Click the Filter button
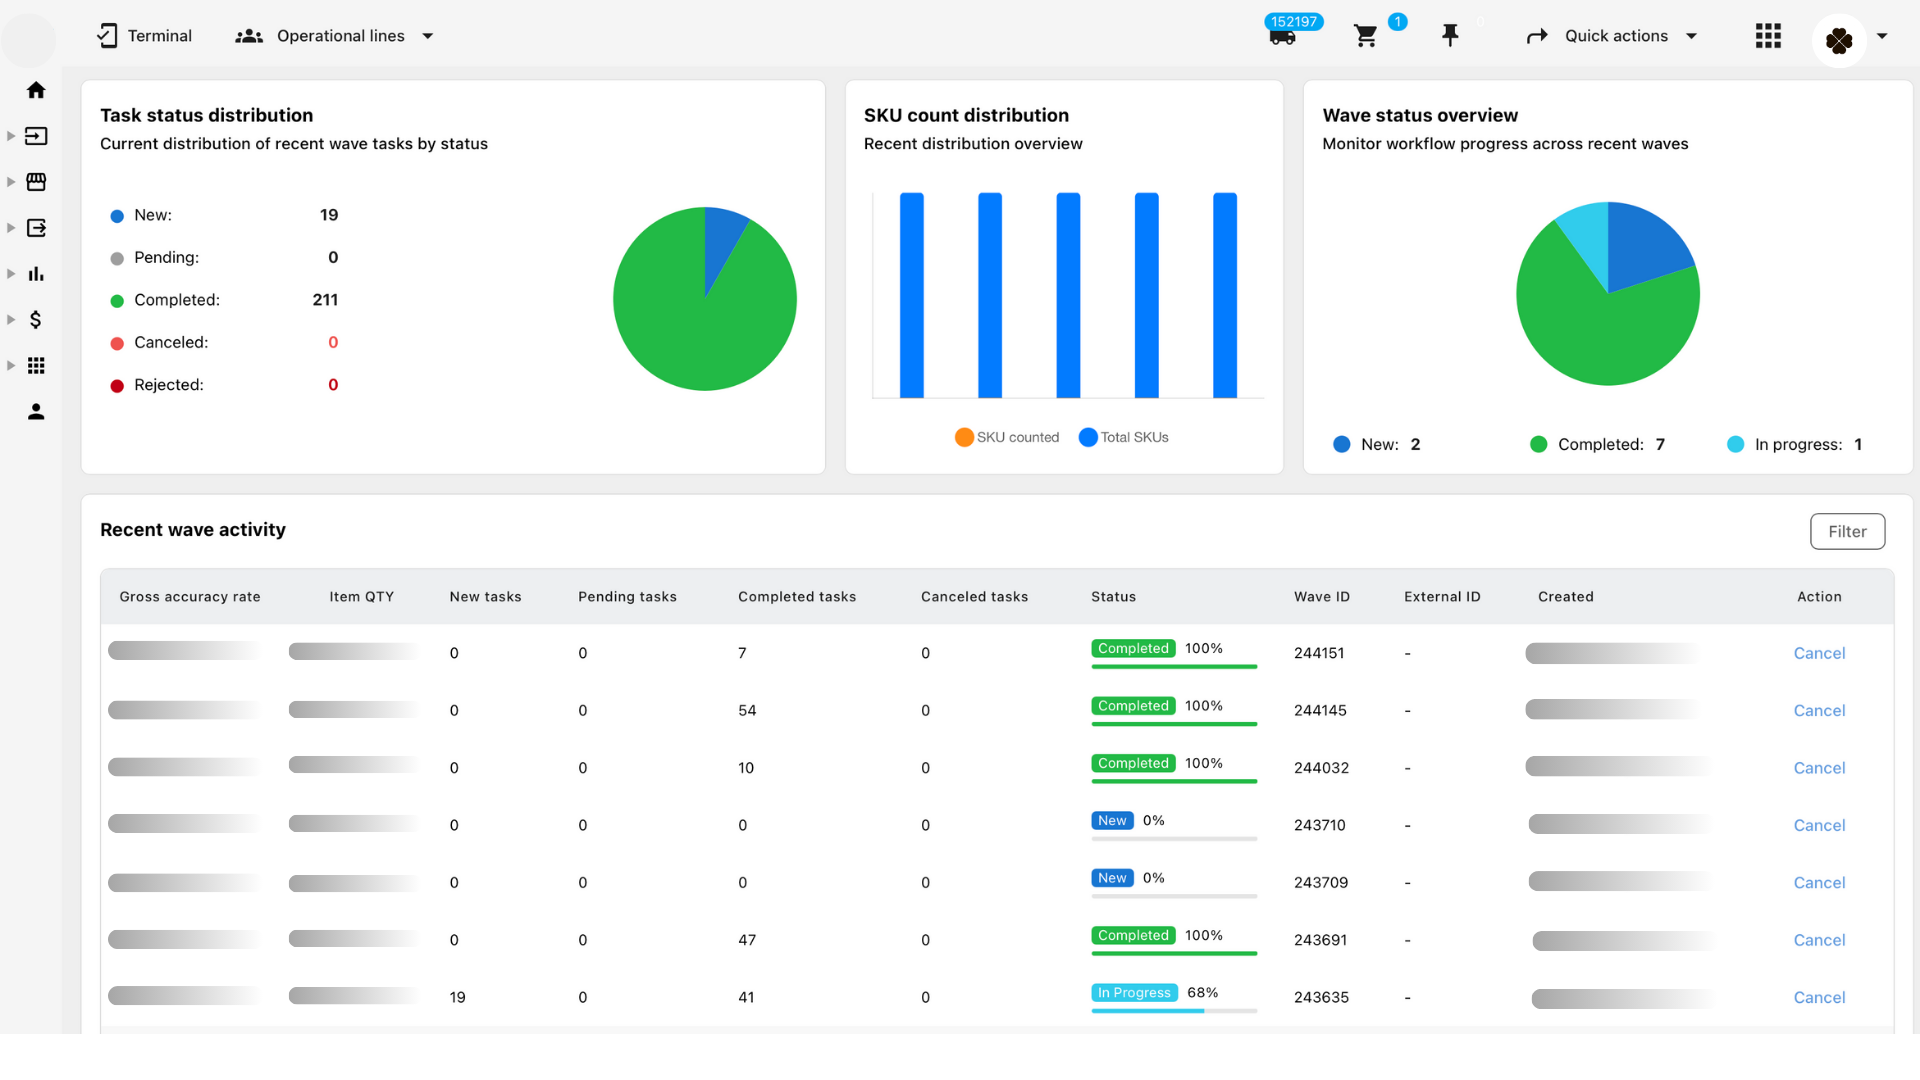This screenshot has width=1920, height=1080. [1847, 531]
